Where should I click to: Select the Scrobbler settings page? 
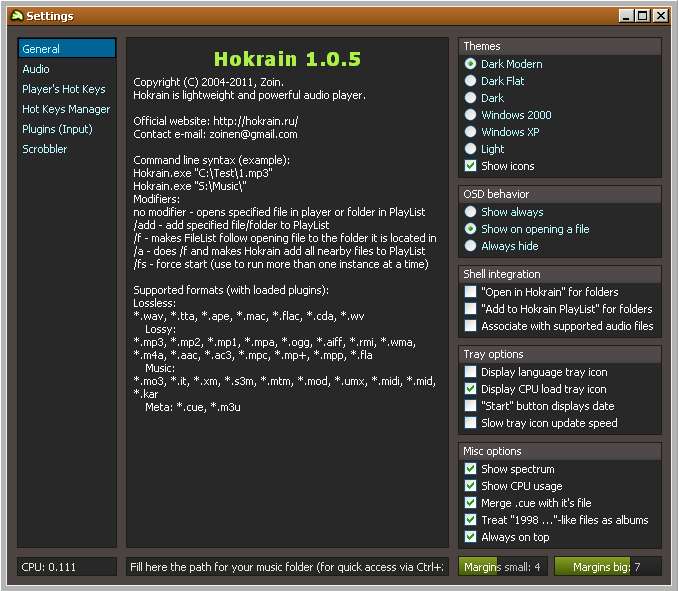tap(45, 149)
